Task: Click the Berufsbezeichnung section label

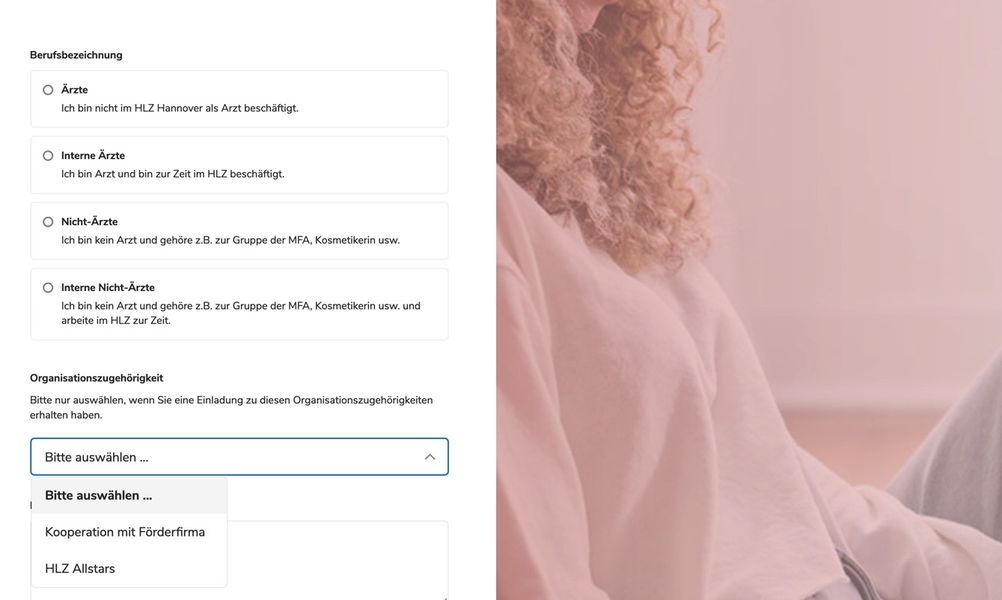Action: tap(76, 55)
